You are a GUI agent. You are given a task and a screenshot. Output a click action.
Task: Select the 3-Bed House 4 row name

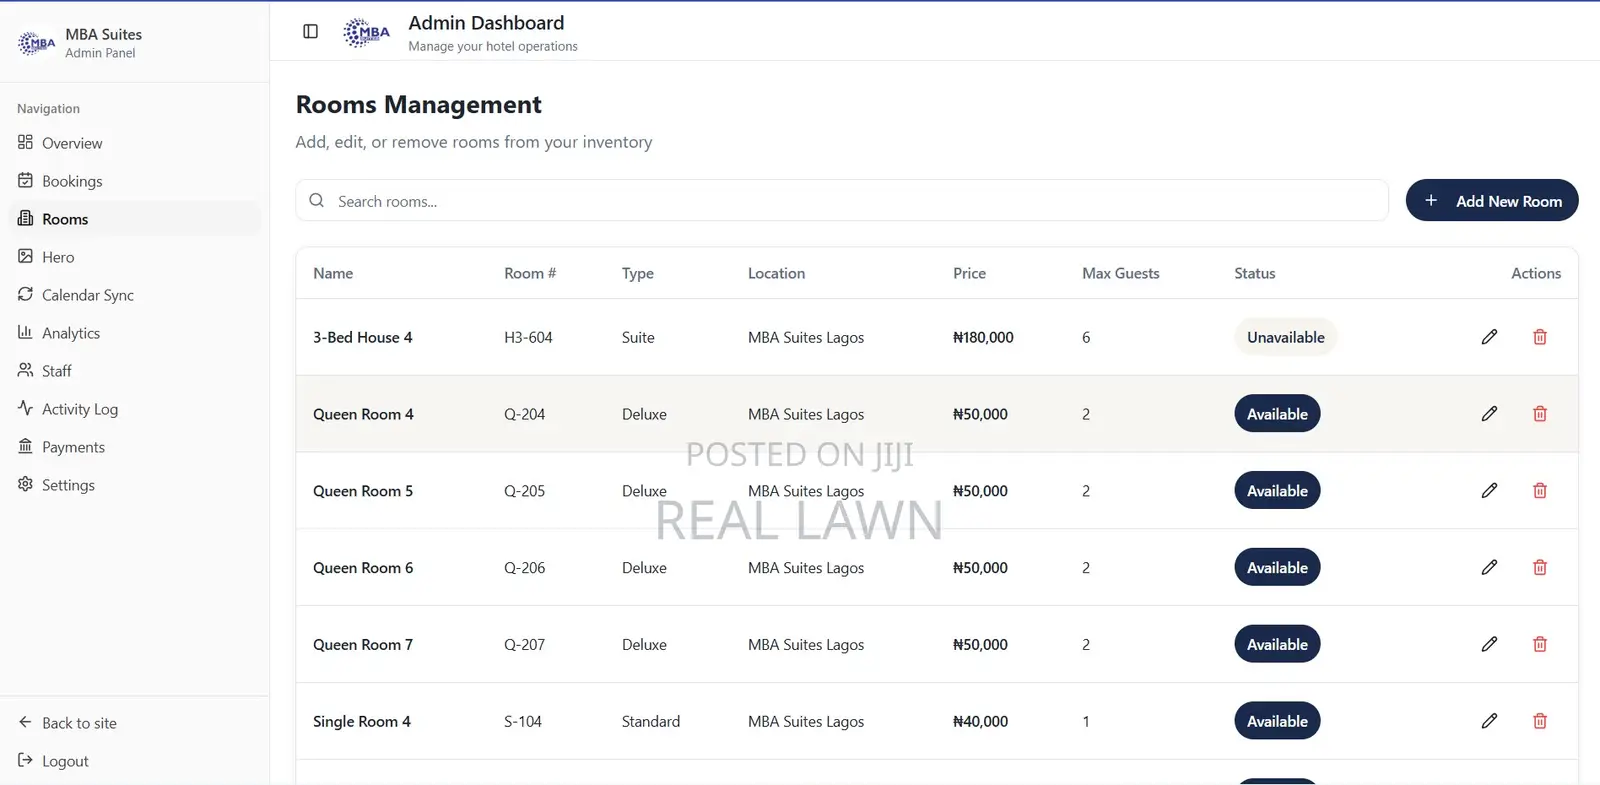coord(363,337)
